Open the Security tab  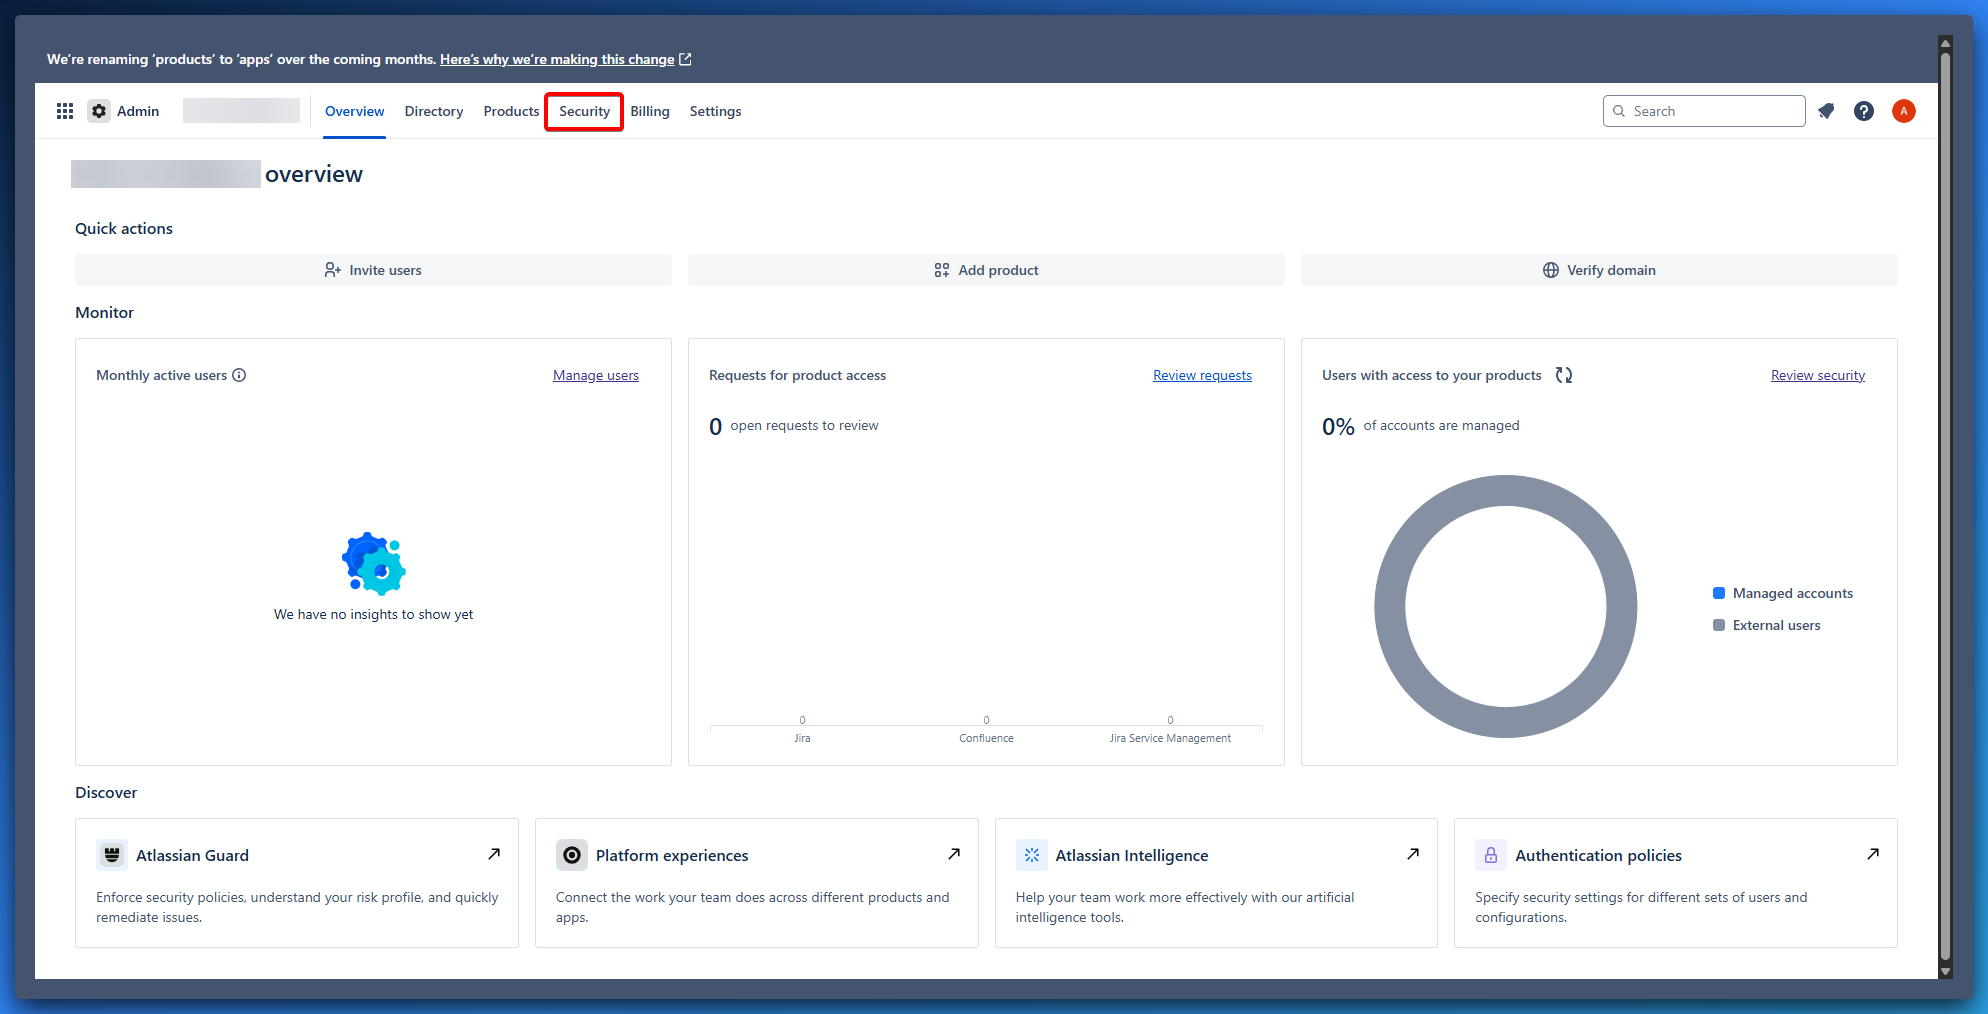584,111
